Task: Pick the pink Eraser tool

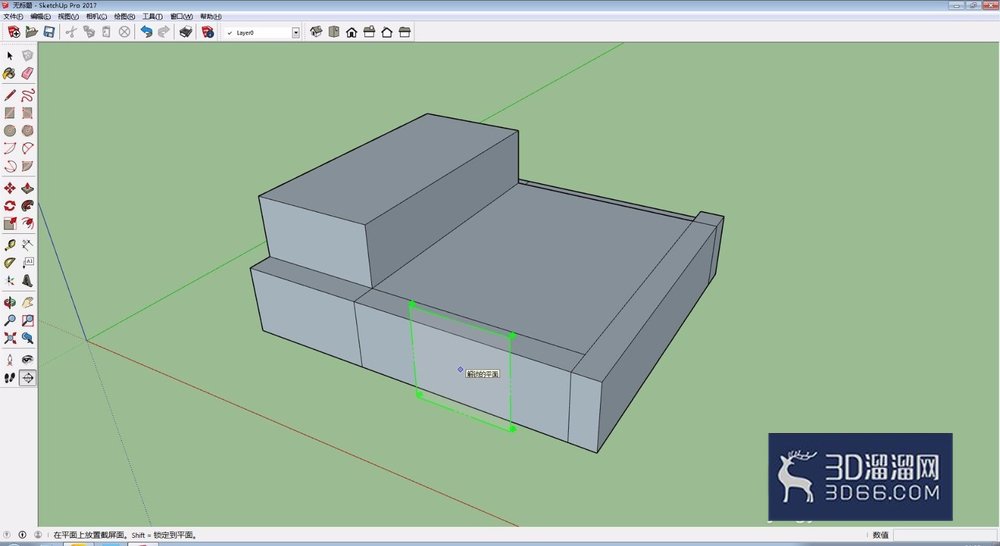Action: pos(27,73)
